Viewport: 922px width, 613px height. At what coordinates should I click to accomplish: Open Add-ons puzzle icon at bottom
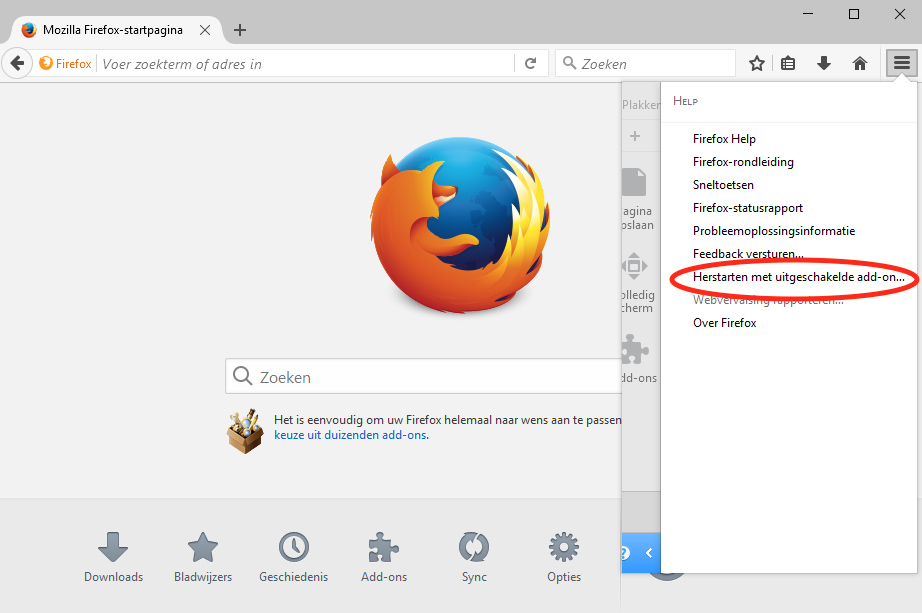point(384,547)
